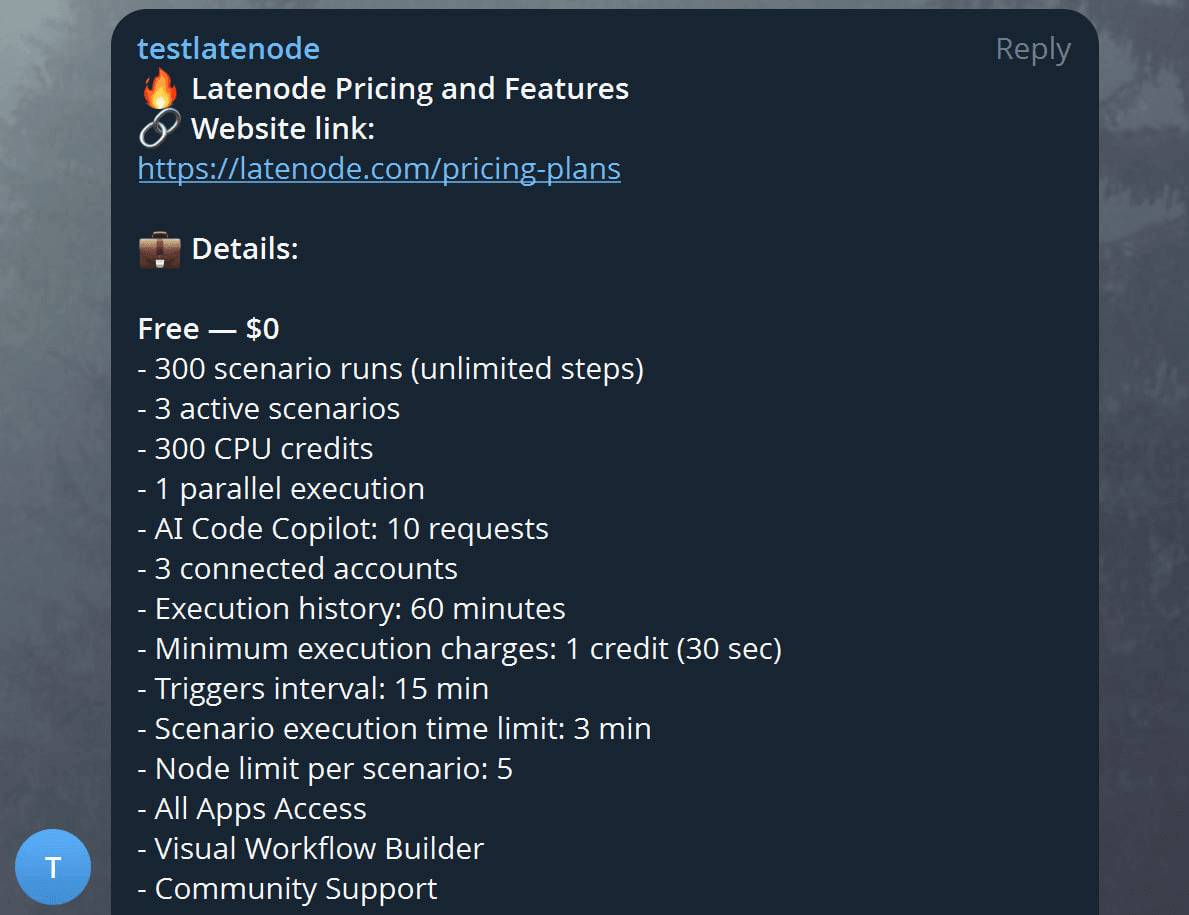The height and width of the screenshot is (915, 1189).
Task: Click the chain link emoji
Action: 159,129
